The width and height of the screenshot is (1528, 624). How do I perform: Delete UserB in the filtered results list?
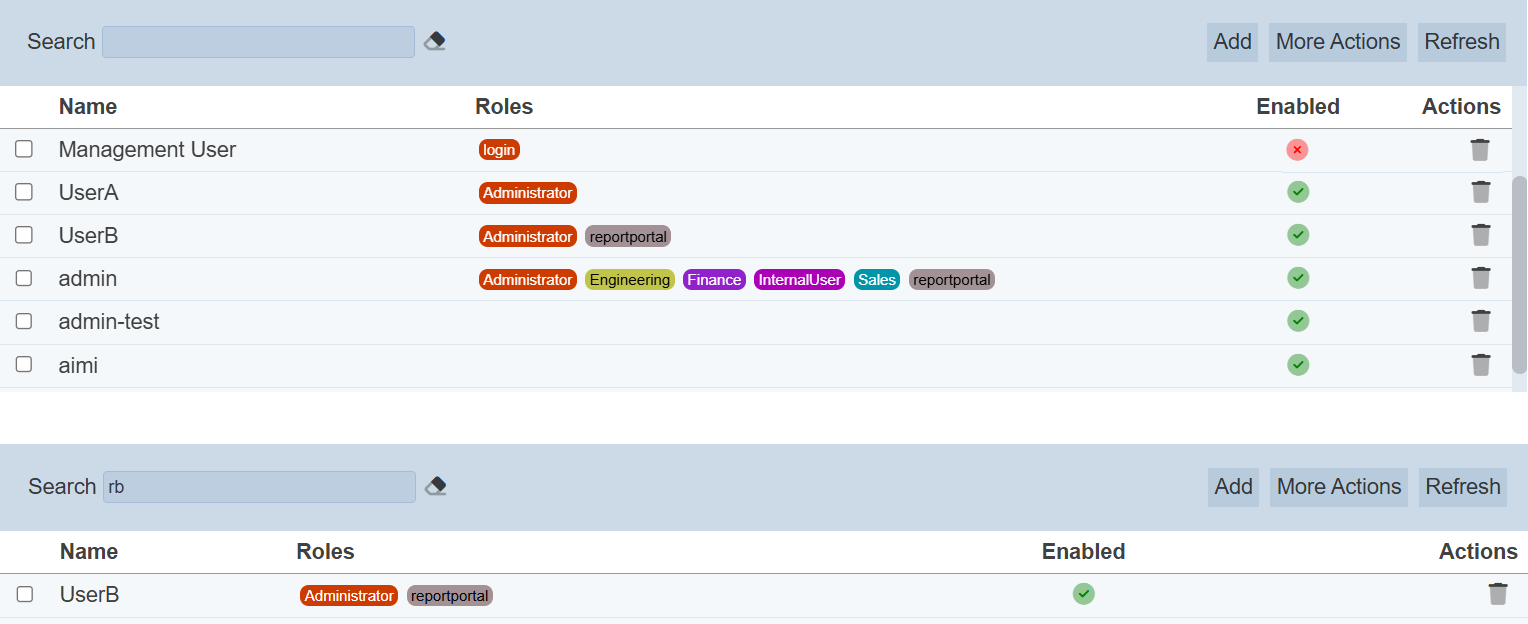(x=1497, y=594)
